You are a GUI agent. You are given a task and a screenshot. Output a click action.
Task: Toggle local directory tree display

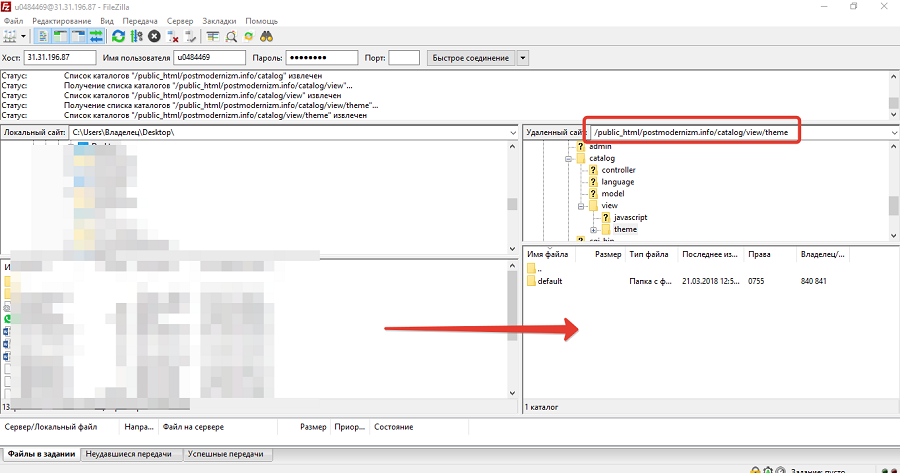(x=60, y=37)
